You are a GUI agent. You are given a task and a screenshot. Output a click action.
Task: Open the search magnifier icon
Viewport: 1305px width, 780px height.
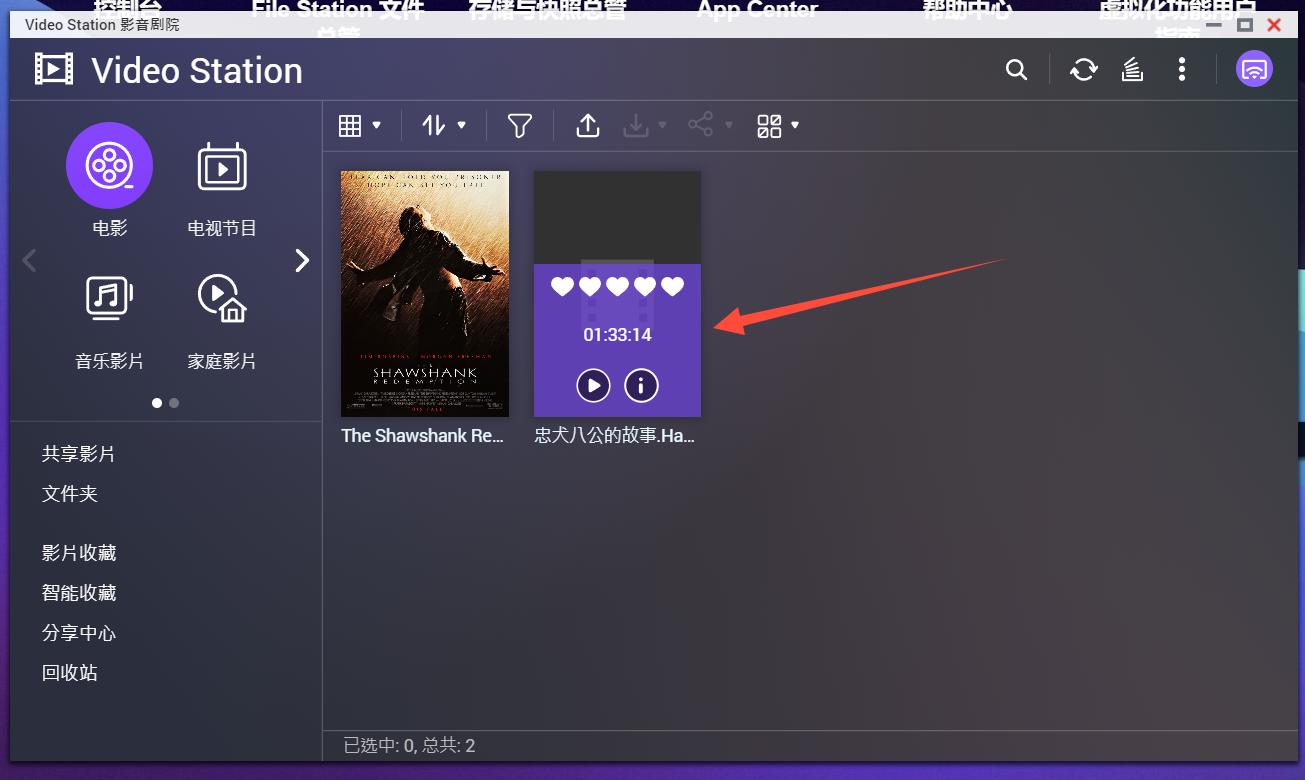(1016, 70)
